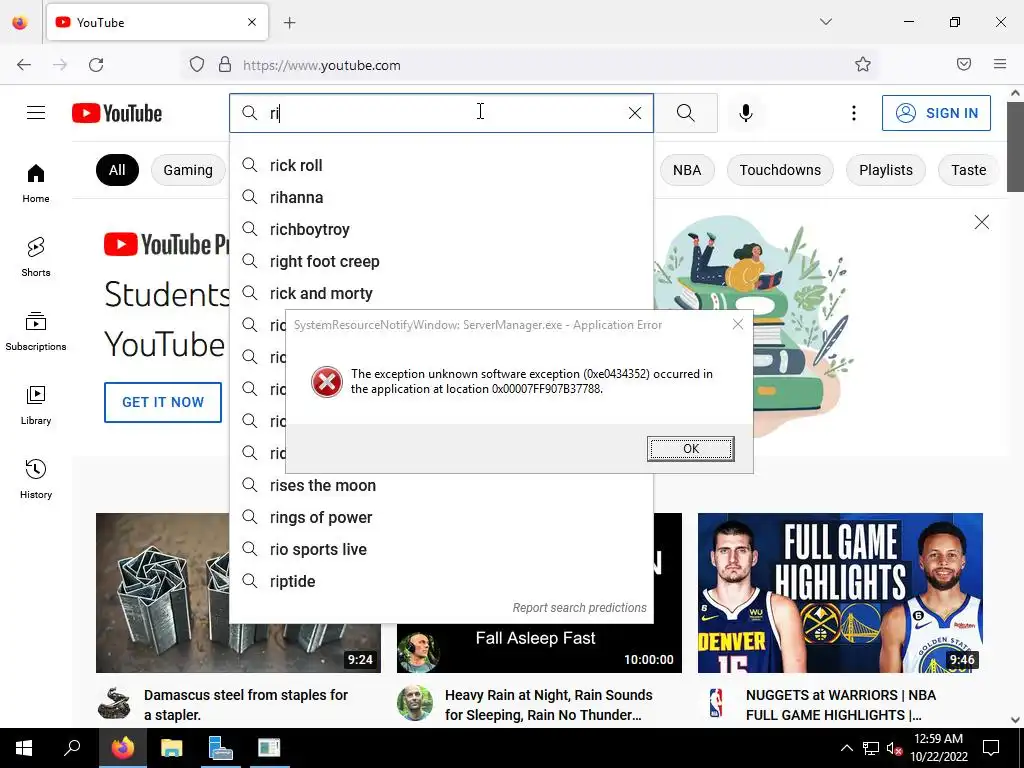Choose 'richboytroy' search suggestion
Viewport: 1024px width, 768px height.
(x=441, y=229)
